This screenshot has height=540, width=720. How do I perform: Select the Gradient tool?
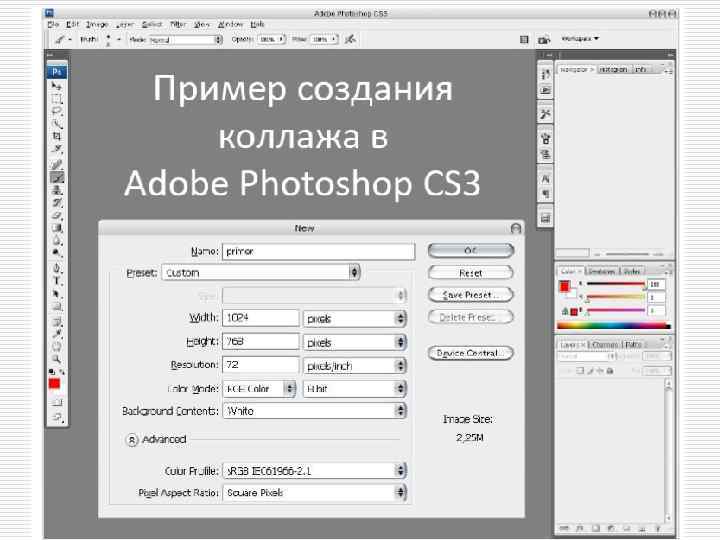[x=56, y=227]
